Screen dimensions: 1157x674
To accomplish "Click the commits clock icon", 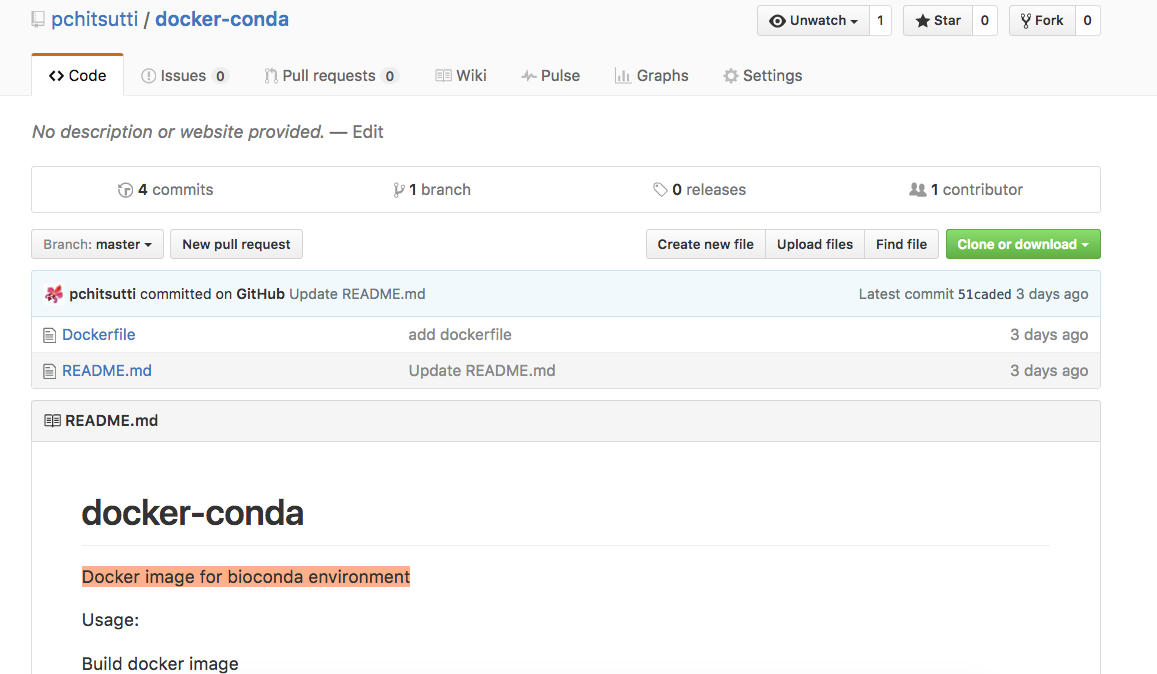I will [125, 190].
